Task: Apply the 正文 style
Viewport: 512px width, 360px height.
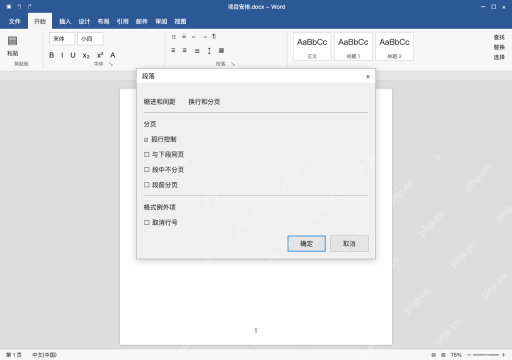Action: coord(312,47)
